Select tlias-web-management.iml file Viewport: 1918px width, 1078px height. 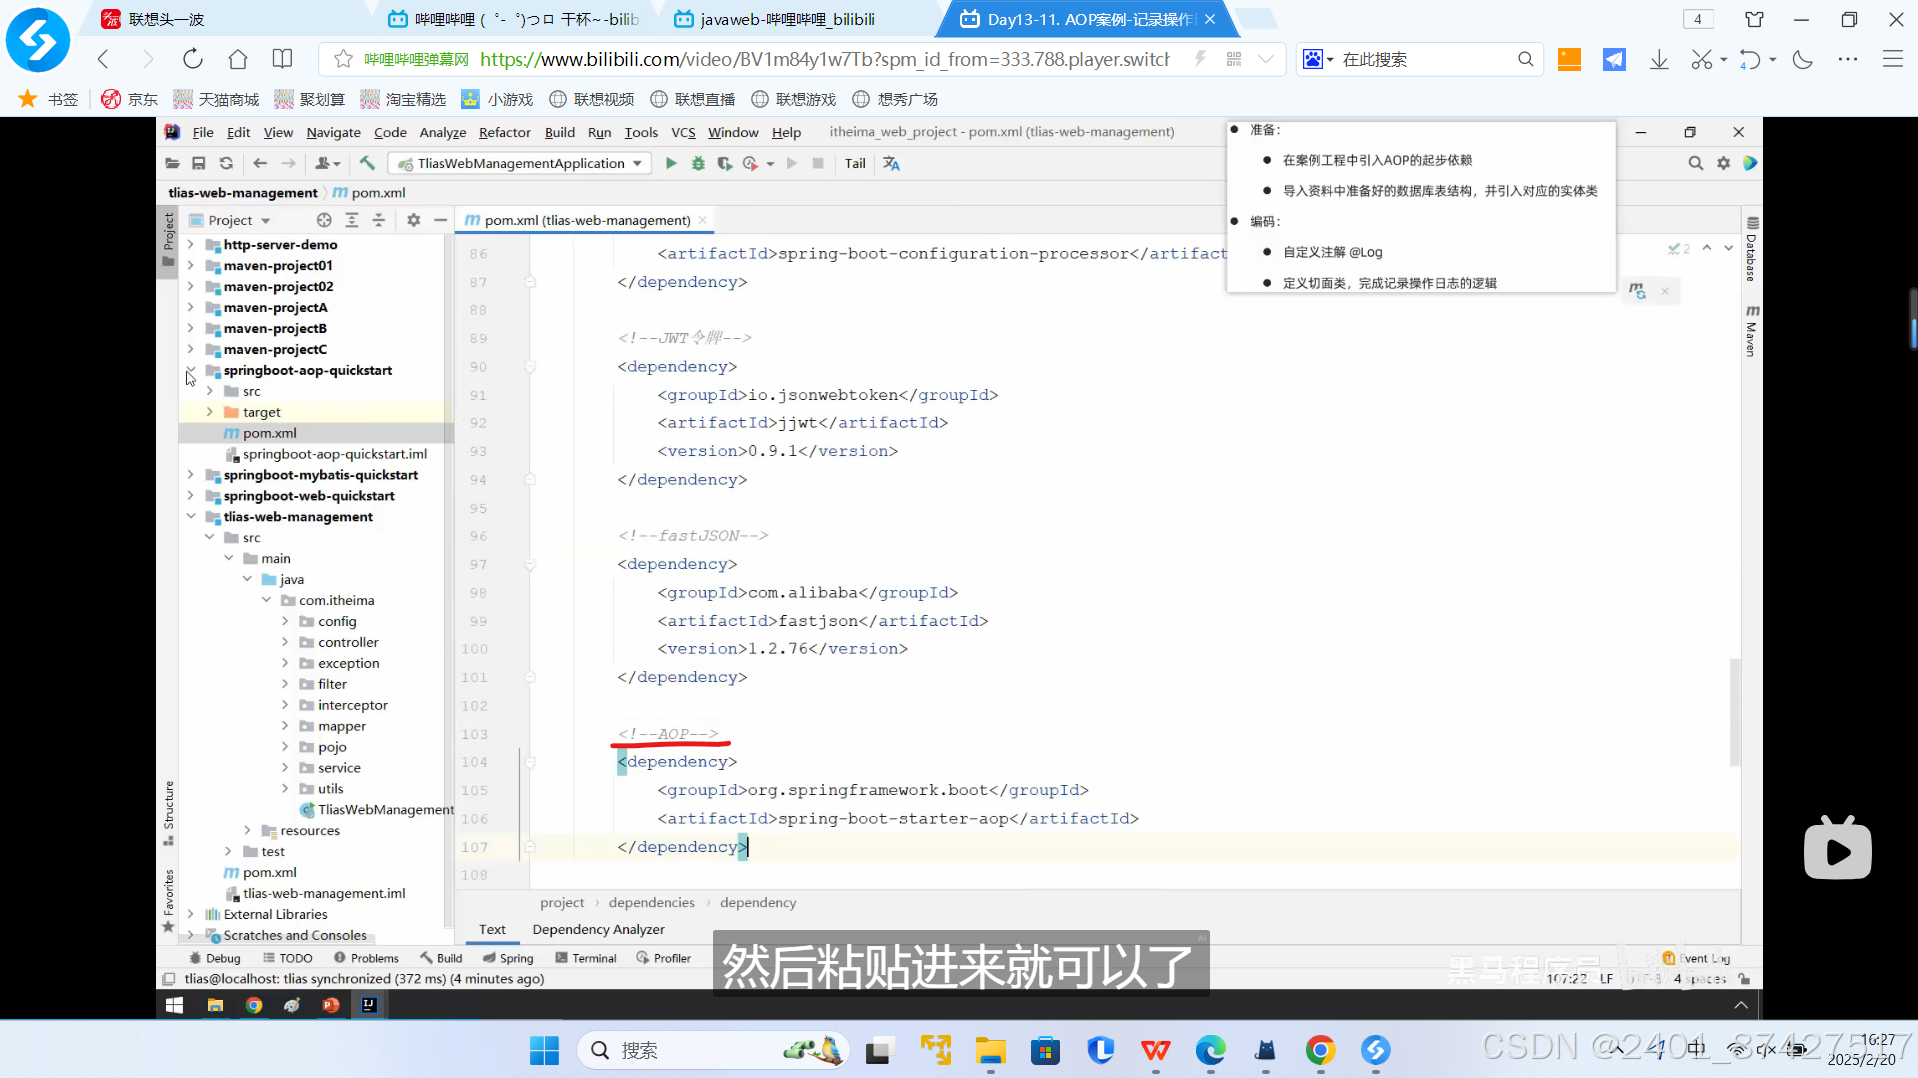point(324,893)
